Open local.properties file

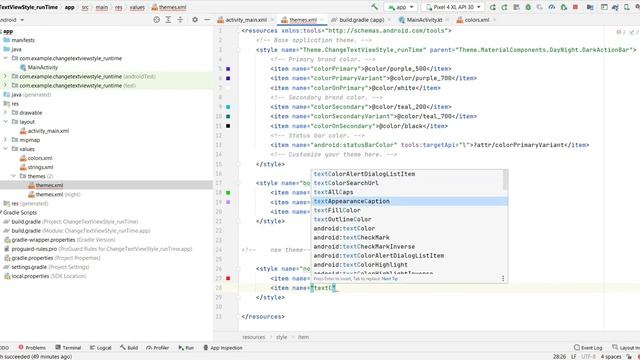click(49, 276)
